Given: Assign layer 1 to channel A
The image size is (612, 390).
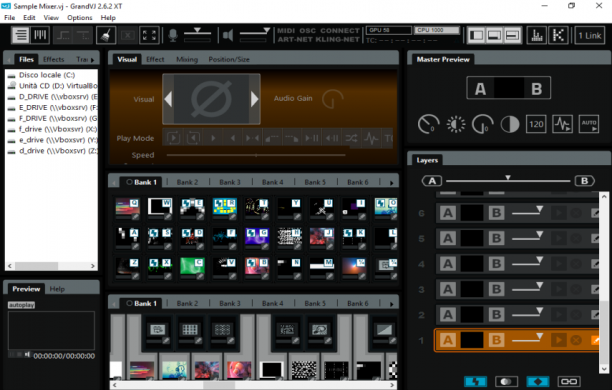Looking at the screenshot, I should click(448, 340).
